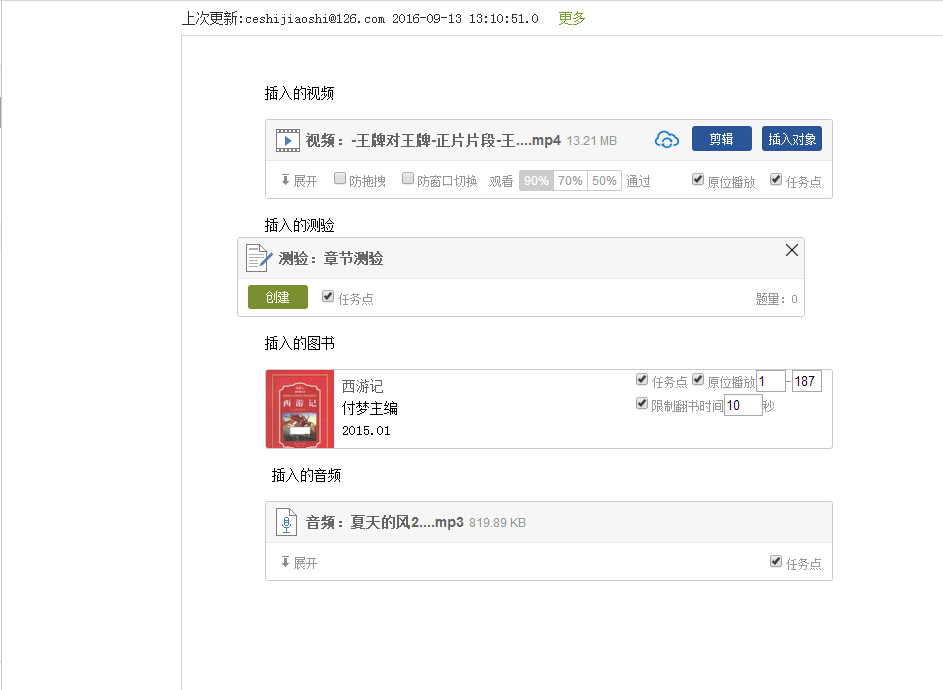Screen dimensions: 943x690
Task: Open the 更多 link
Action: [x=571, y=19]
